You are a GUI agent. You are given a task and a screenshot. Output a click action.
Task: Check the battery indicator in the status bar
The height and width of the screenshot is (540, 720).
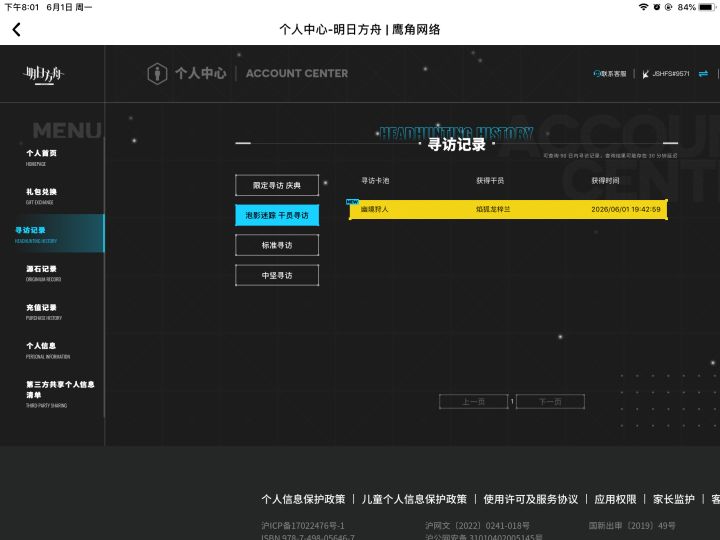click(706, 7)
